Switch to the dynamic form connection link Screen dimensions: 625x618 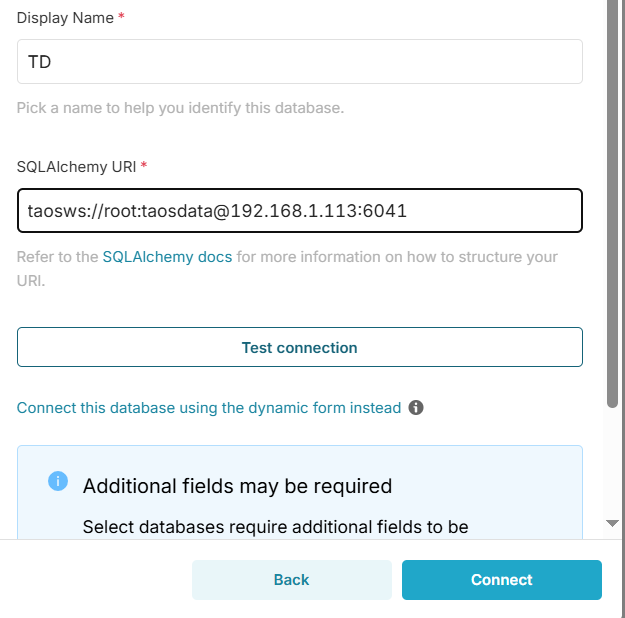209,408
